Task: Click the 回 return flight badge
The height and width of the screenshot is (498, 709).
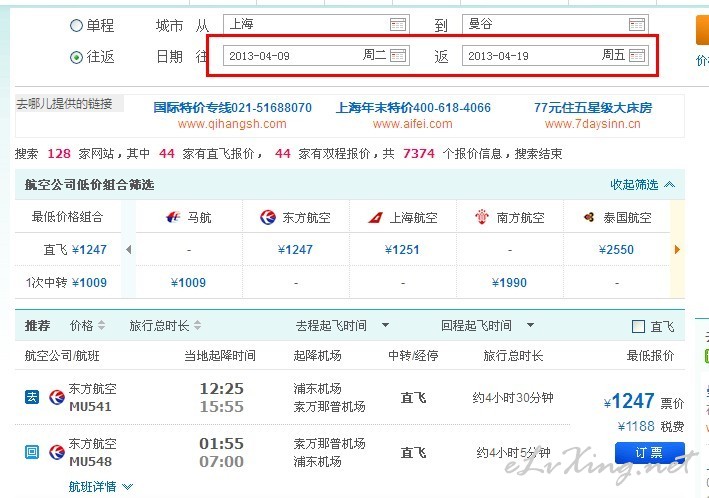Action: pyautogui.click(x=32, y=452)
